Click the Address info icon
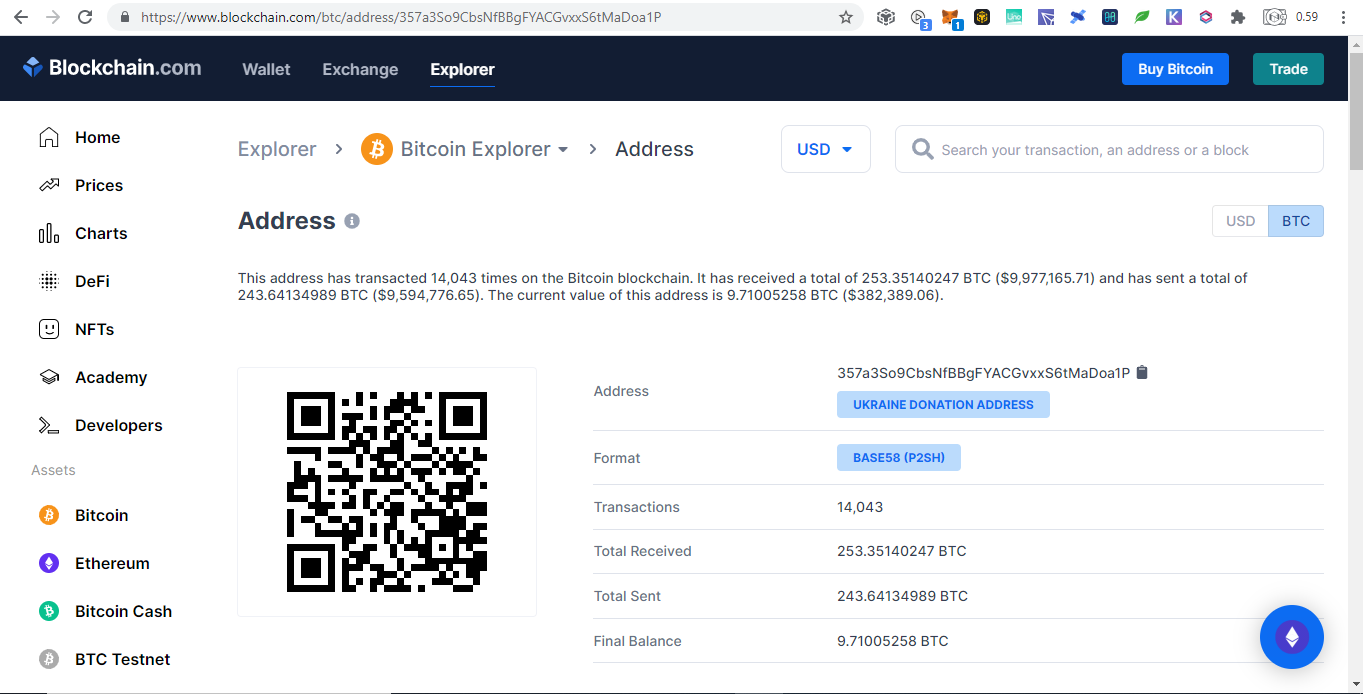This screenshot has height=694, width=1363. point(352,221)
